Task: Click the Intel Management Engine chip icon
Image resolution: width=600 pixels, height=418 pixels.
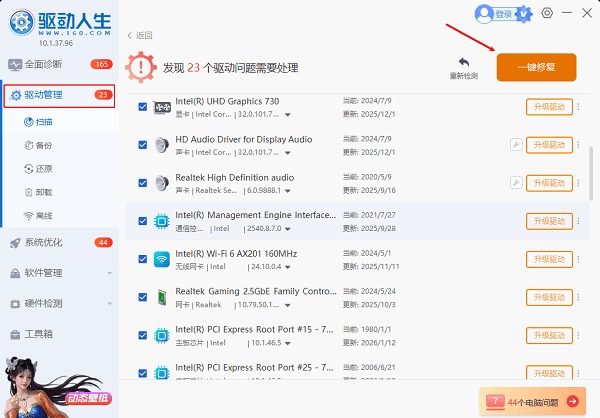Action: 161,221
